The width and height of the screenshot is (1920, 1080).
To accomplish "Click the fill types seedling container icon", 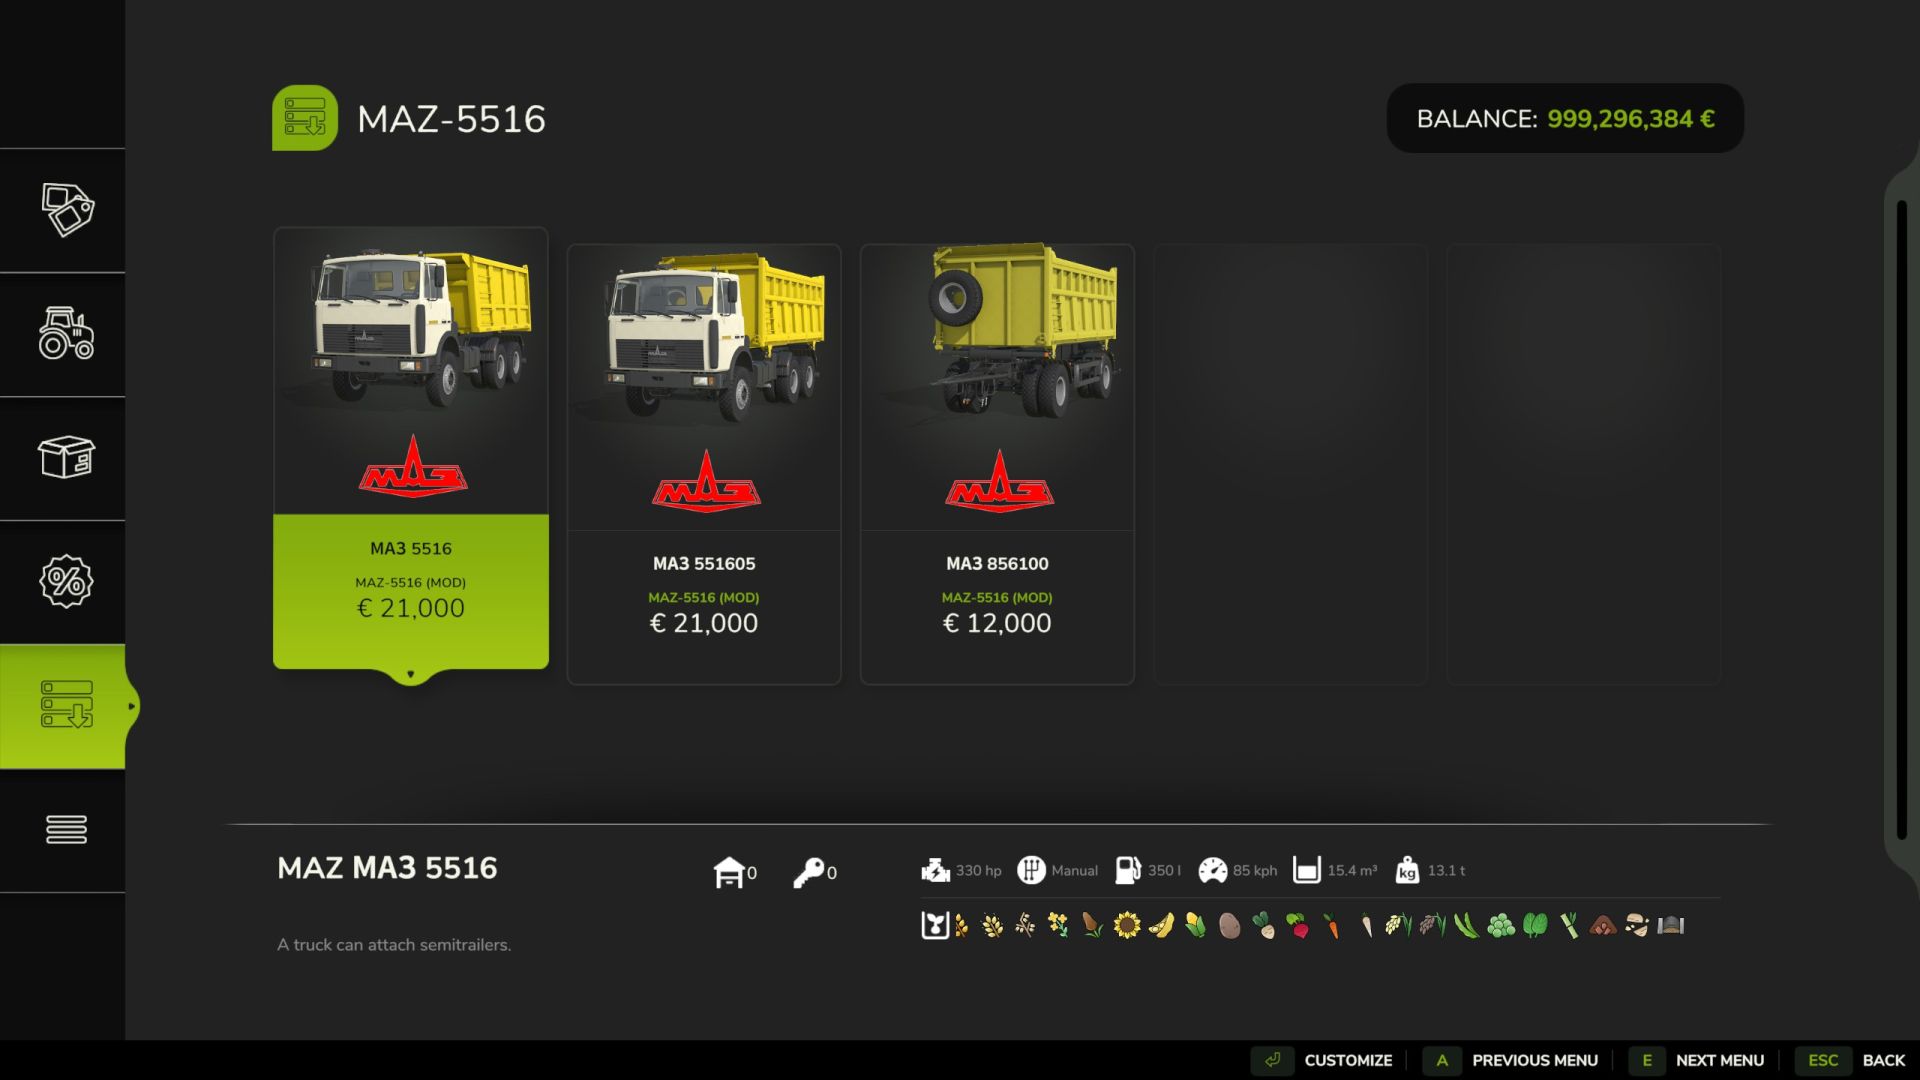I will click(934, 925).
